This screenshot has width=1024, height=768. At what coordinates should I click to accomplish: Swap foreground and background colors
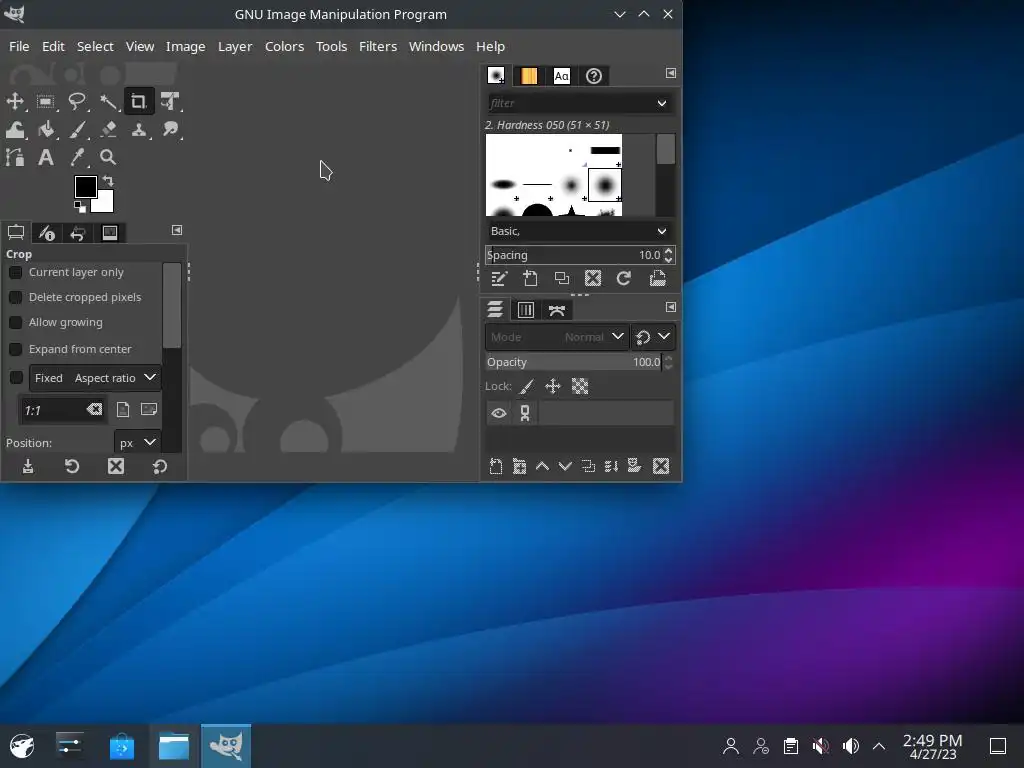point(108,180)
